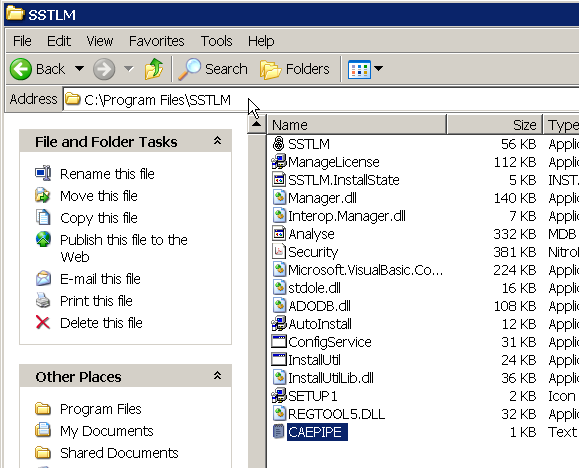Collapse the File and Folder Tasks panel
The width and height of the screenshot is (579, 468).
point(217,141)
